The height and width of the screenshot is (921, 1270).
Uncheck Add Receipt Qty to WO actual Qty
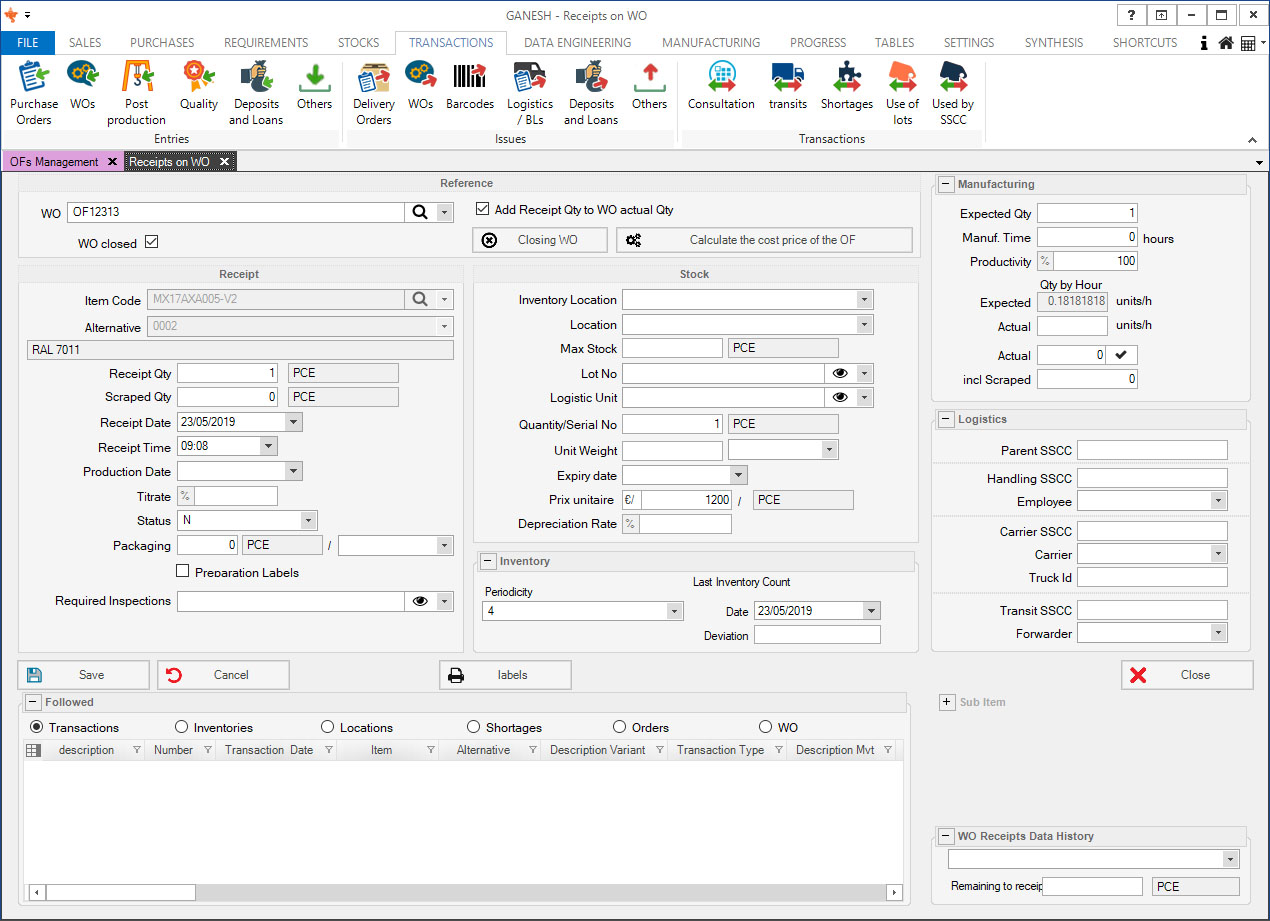point(483,210)
